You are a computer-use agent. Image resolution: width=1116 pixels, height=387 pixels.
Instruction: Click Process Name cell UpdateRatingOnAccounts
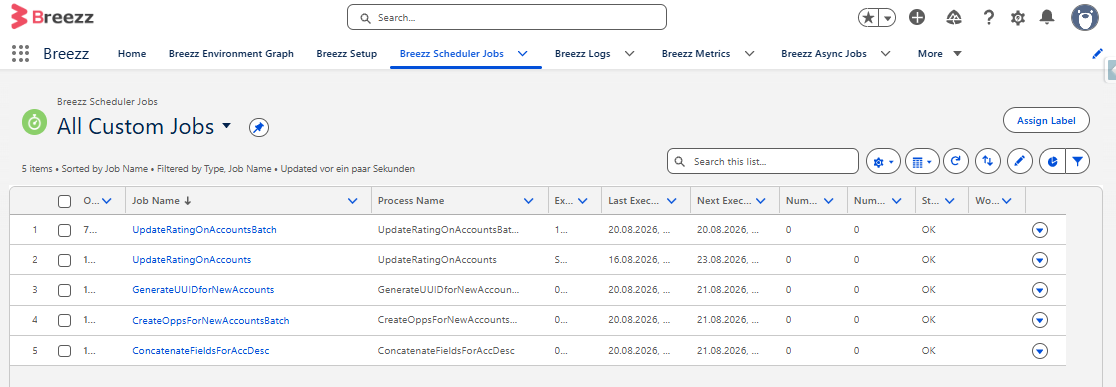coord(437,260)
